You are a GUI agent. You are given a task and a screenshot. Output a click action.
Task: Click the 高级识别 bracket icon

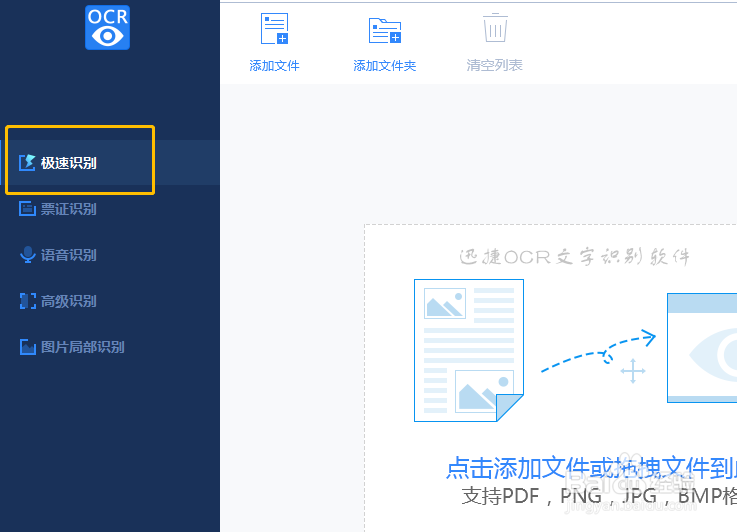click(x=28, y=301)
